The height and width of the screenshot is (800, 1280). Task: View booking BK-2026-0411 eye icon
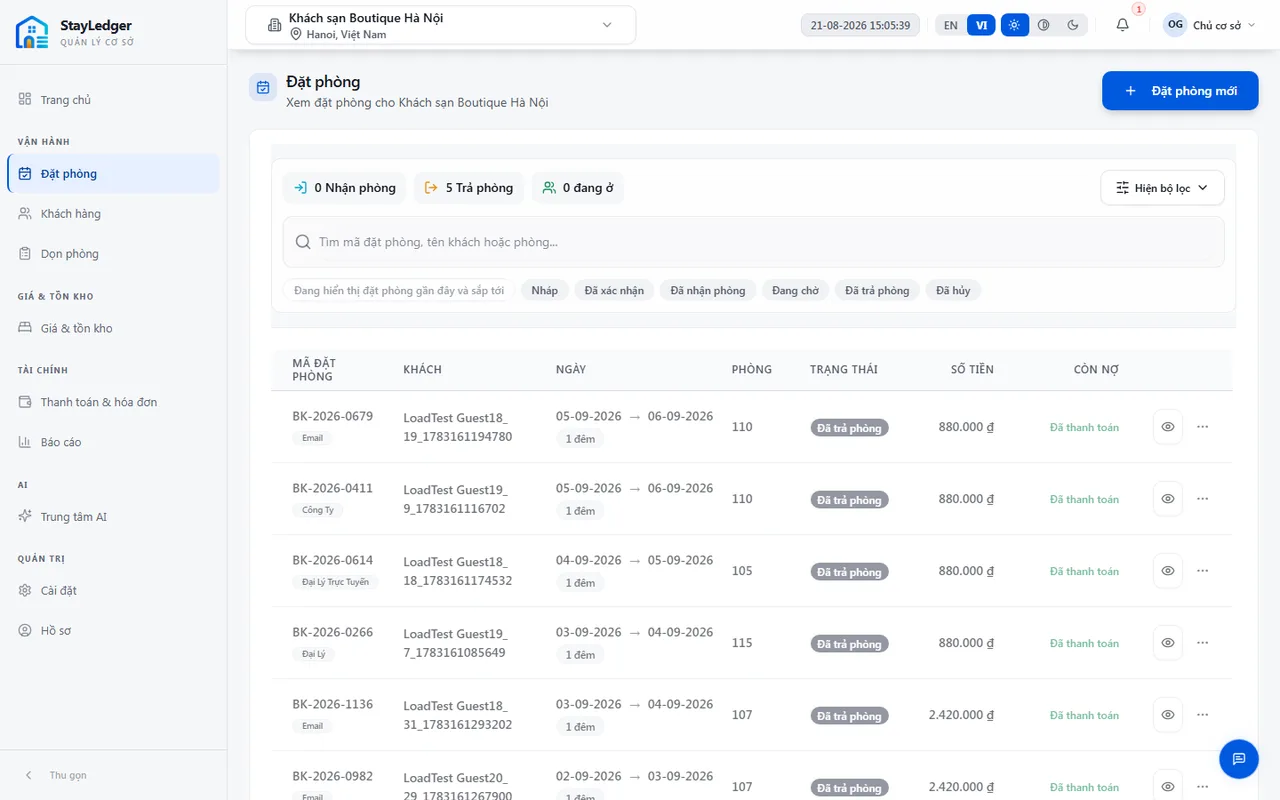(1168, 499)
